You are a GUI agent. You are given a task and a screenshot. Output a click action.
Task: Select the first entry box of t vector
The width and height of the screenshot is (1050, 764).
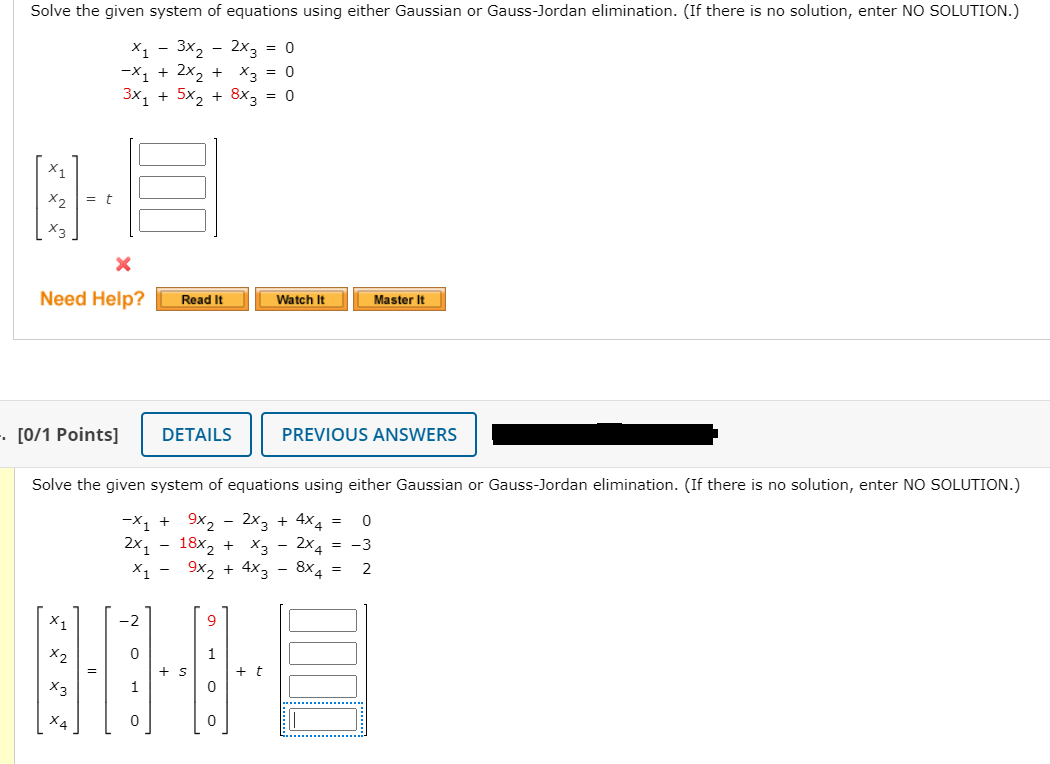(x=323, y=620)
